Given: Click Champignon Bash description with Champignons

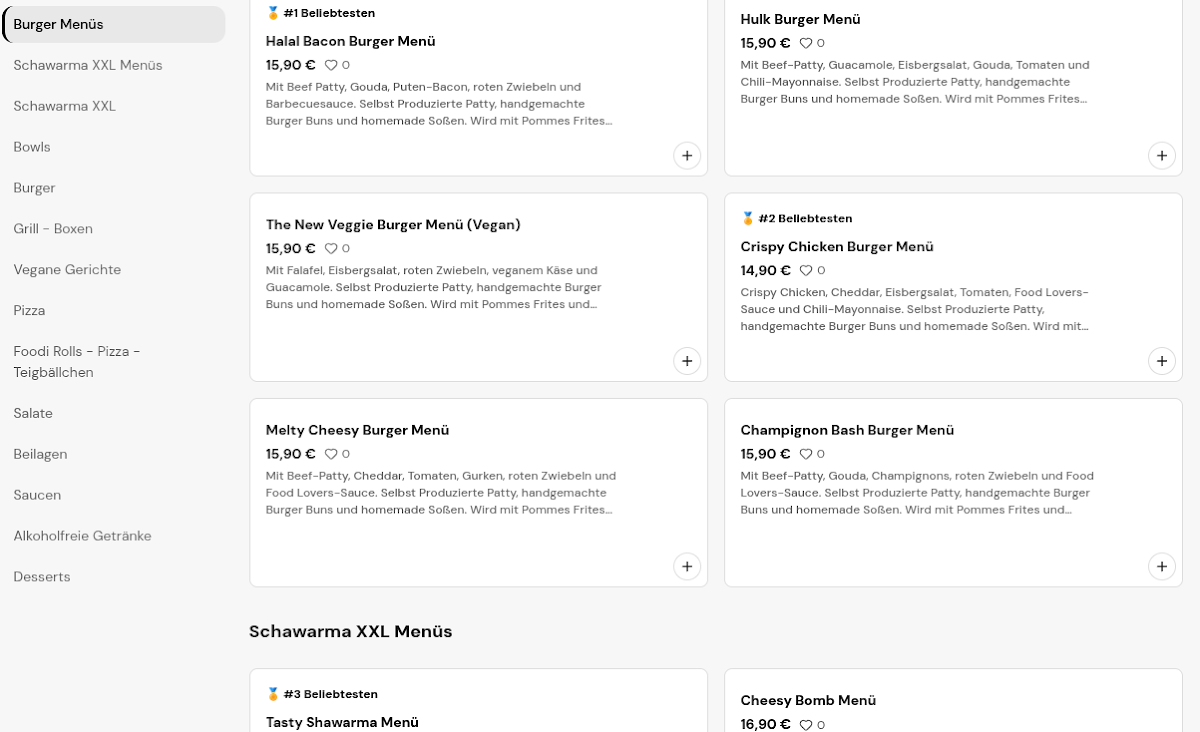Looking at the screenshot, I should [x=917, y=493].
